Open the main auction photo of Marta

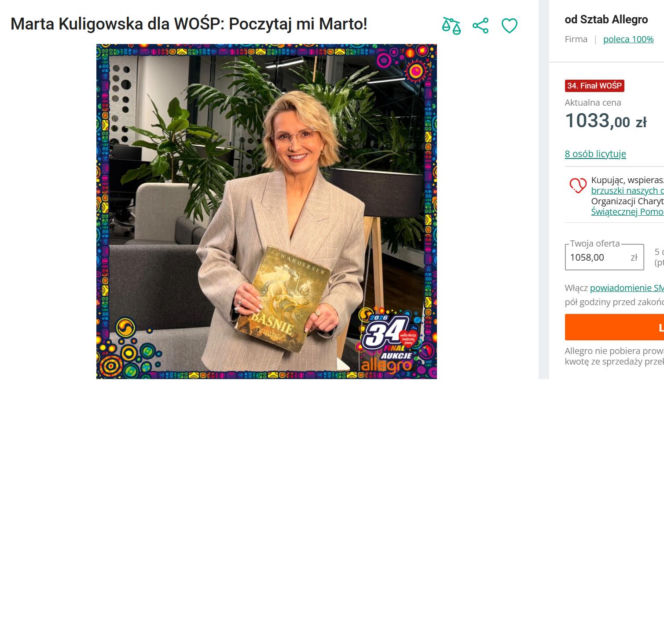[266, 211]
